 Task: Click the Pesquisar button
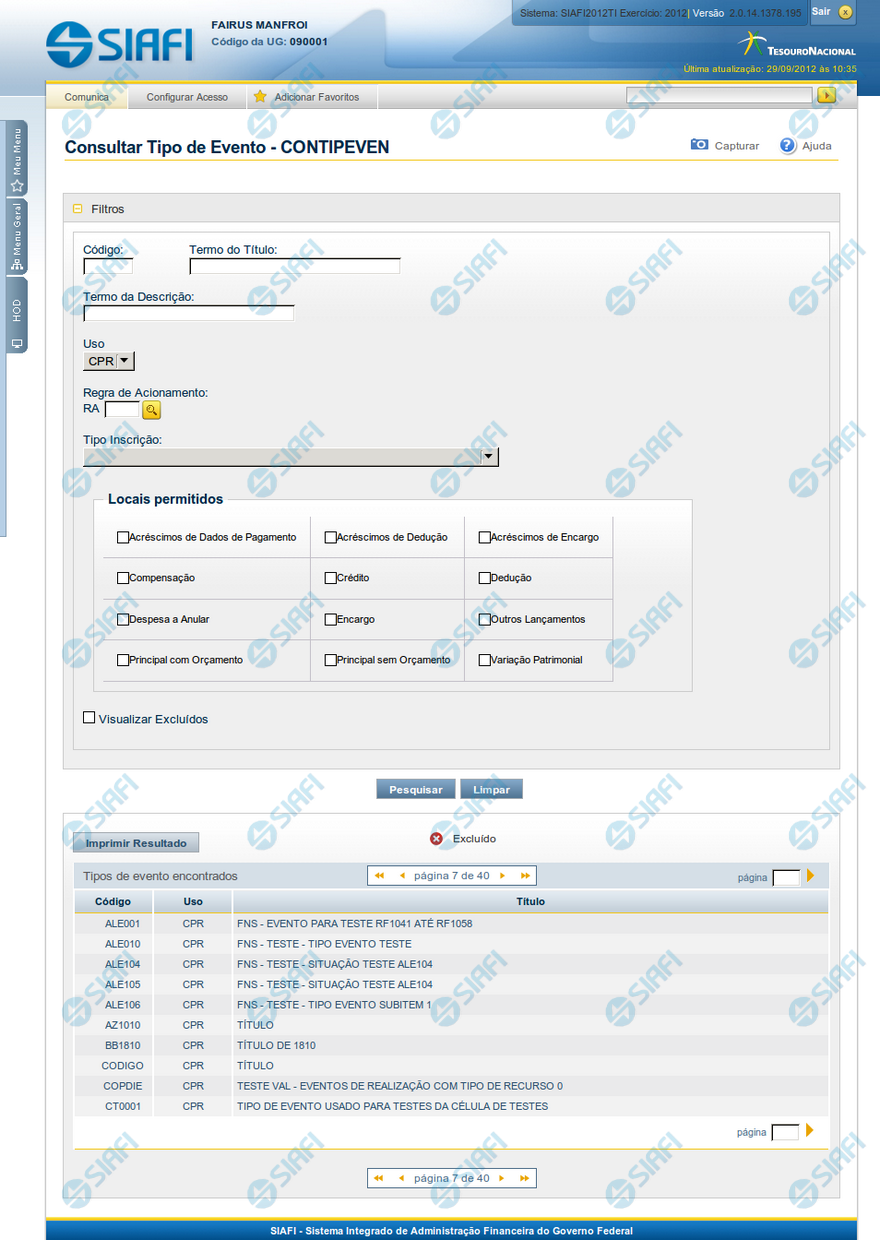click(x=415, y=789)
